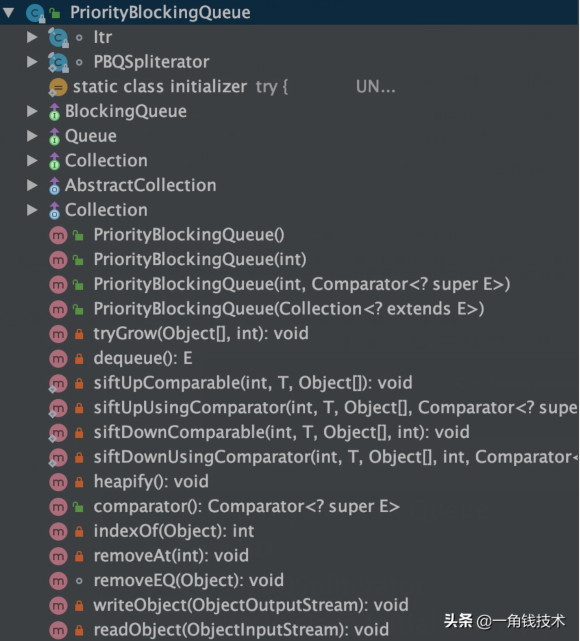Click the static class initializer icon
Viewport: 580px width, 641px height.
pyautogui.click(x=58, y=87)
